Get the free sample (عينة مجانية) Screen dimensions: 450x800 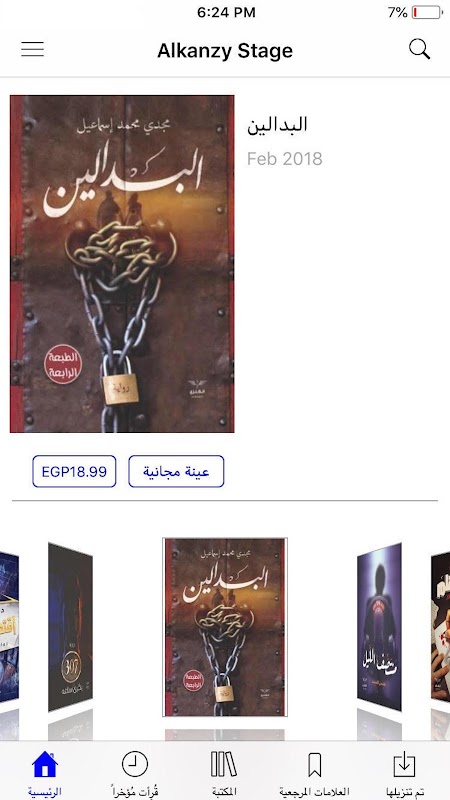point(176,471)
